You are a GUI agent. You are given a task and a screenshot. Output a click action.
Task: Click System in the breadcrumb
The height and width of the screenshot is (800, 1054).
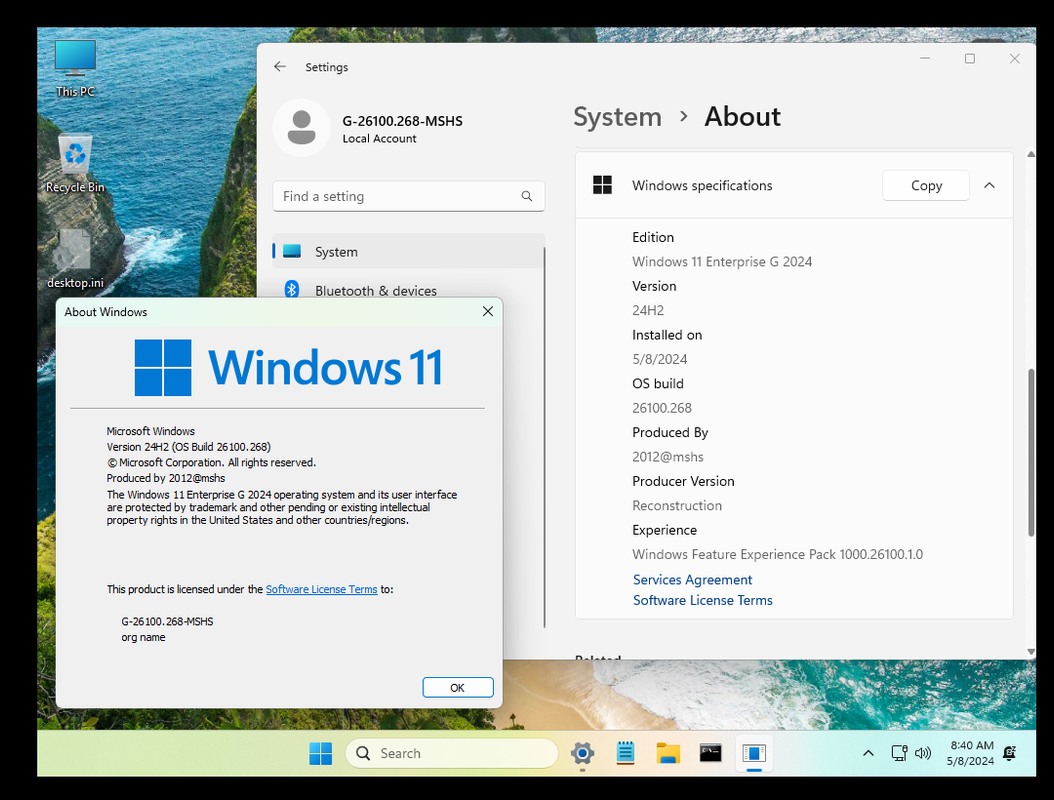click(x=617, y=117)
